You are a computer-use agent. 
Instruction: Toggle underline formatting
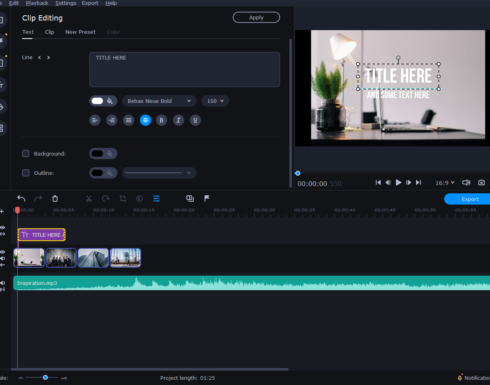pyautogui.click(x=195, y=120)
